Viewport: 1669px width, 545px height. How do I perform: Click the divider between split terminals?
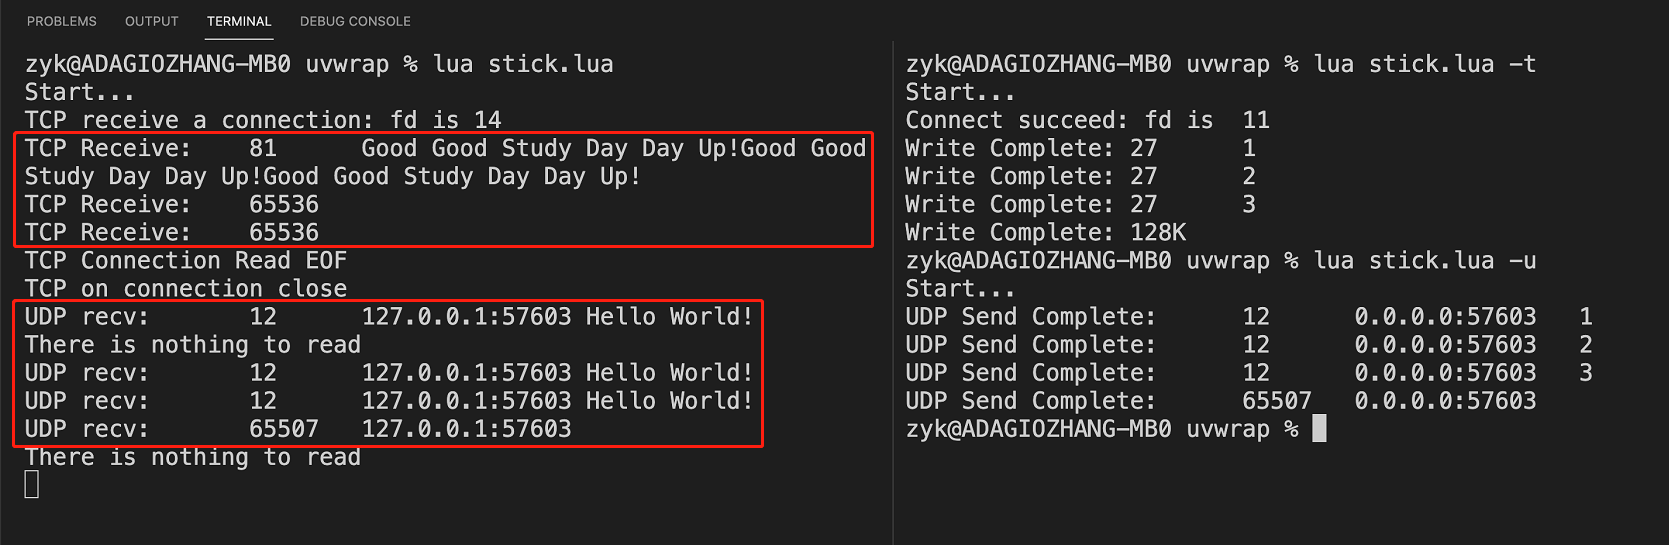[x=892, y=290]
